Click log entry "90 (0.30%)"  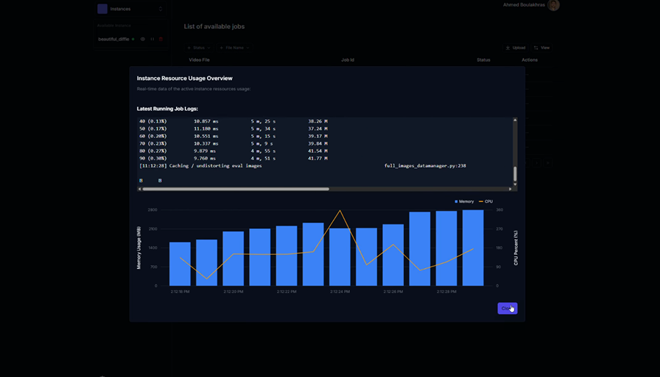point(153,158)
